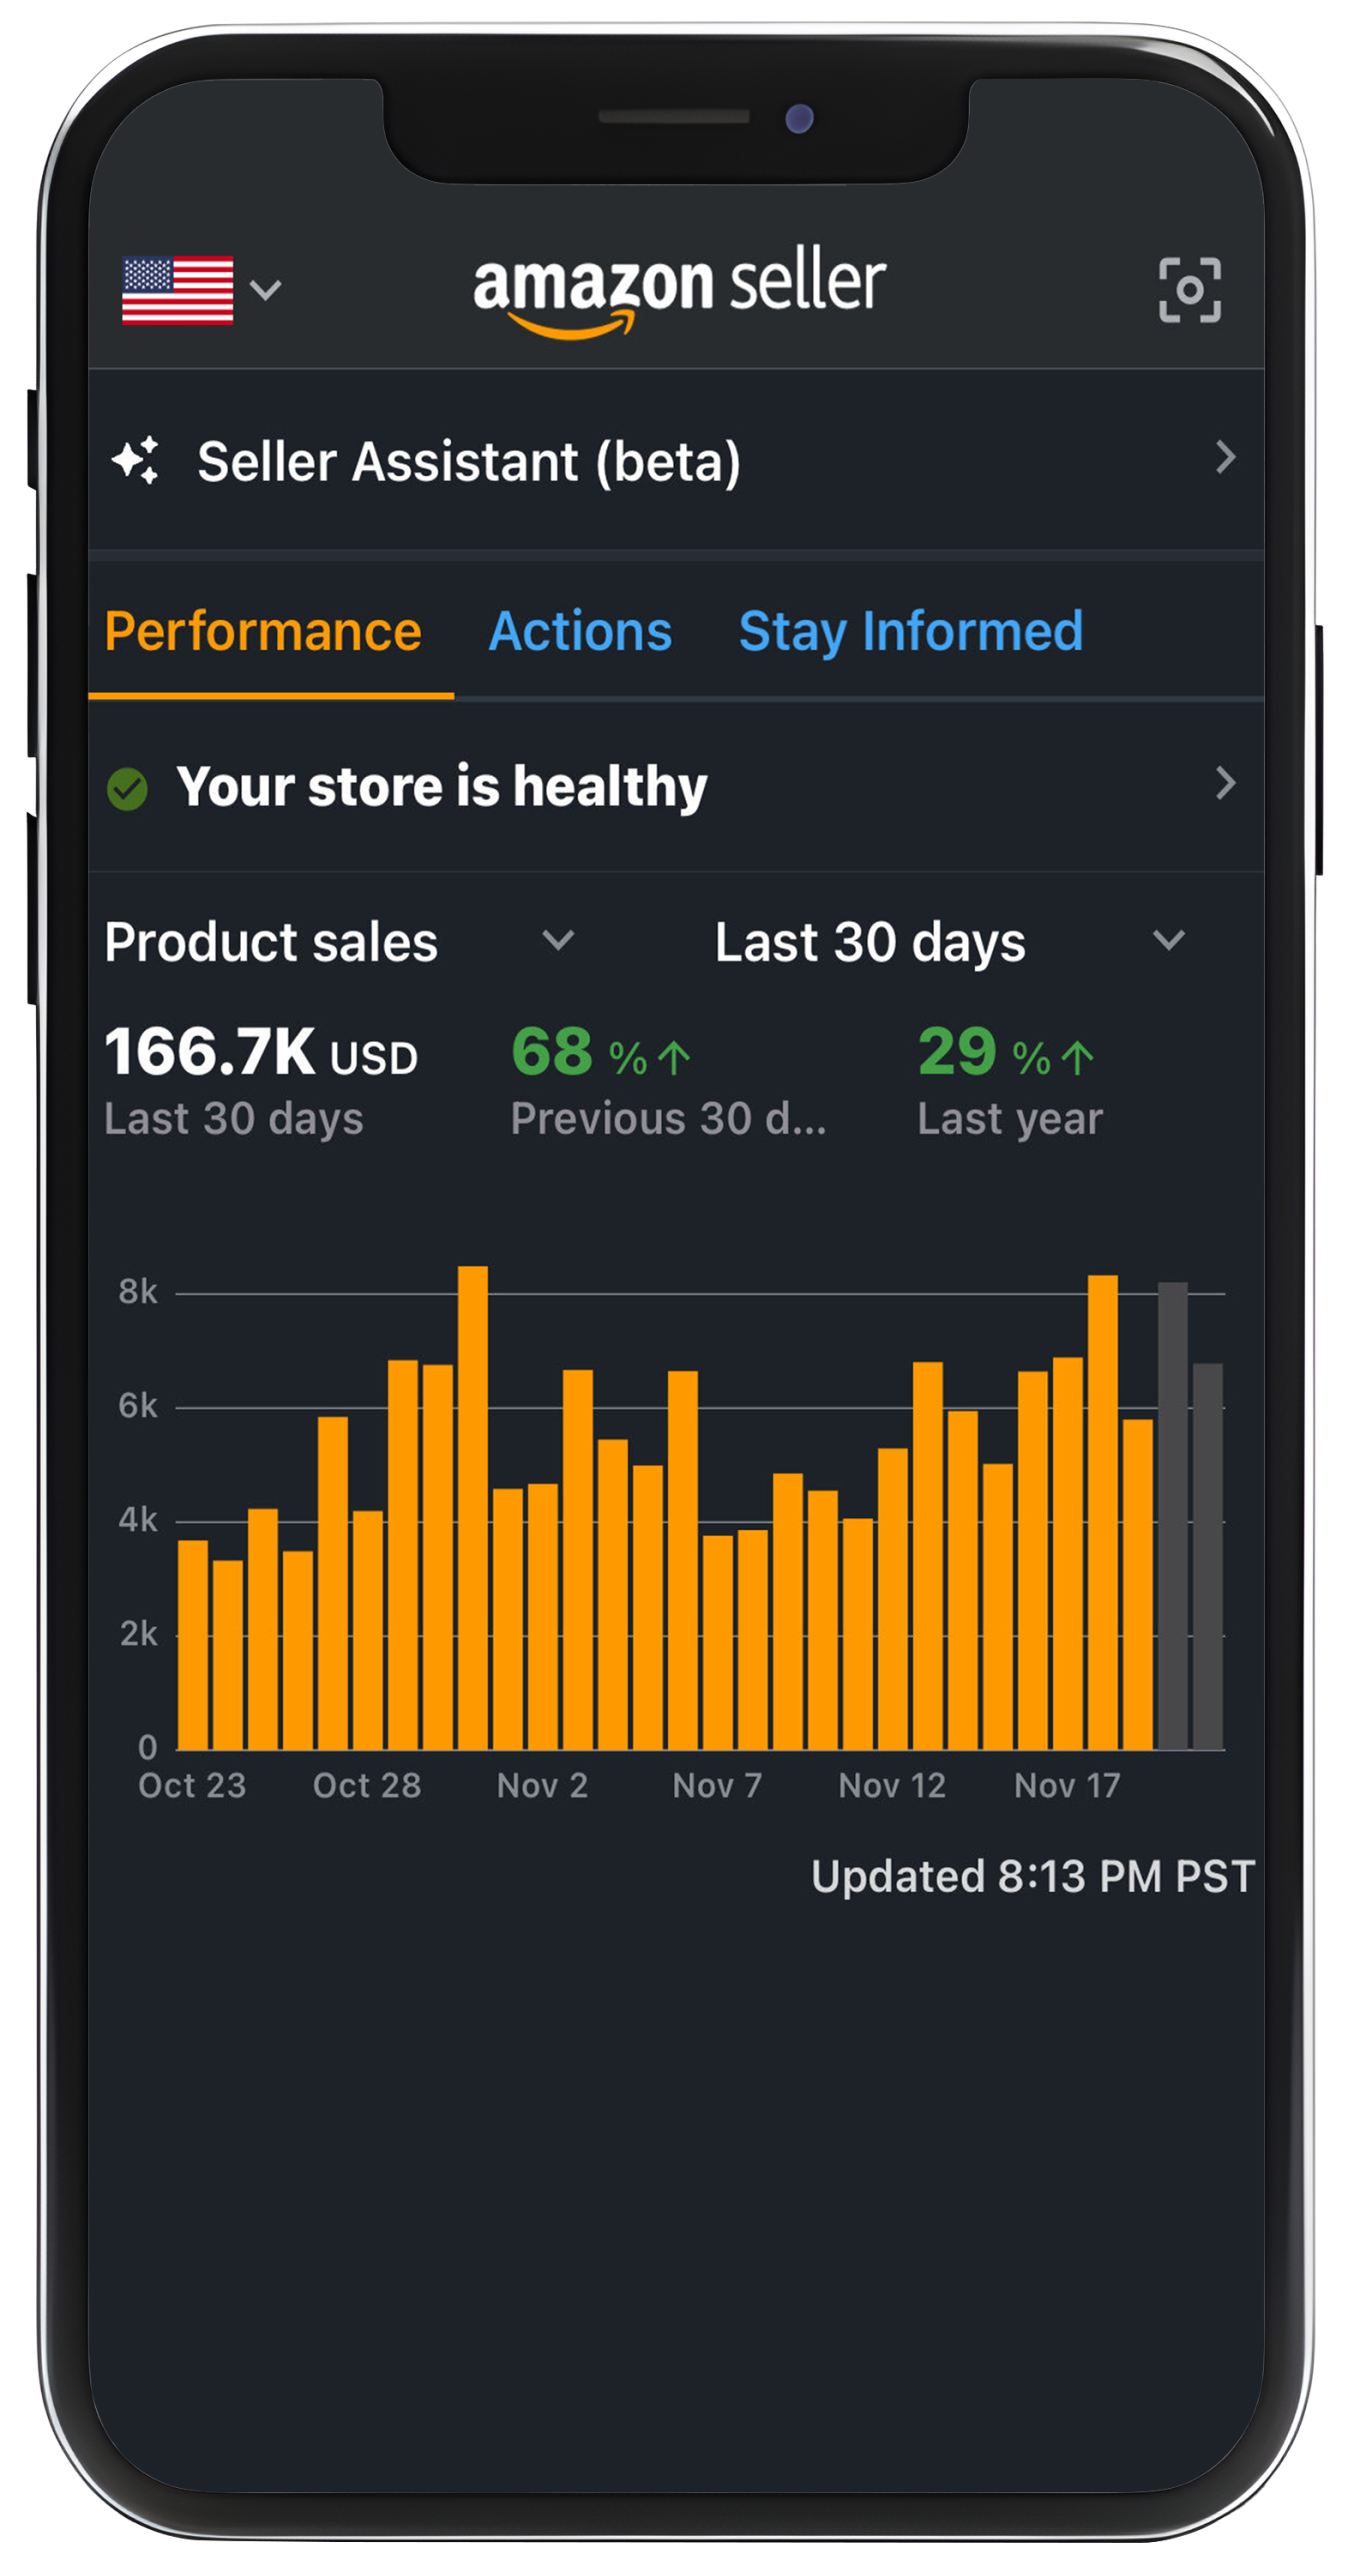Tap the green store health checkmark

click(127, 788)
